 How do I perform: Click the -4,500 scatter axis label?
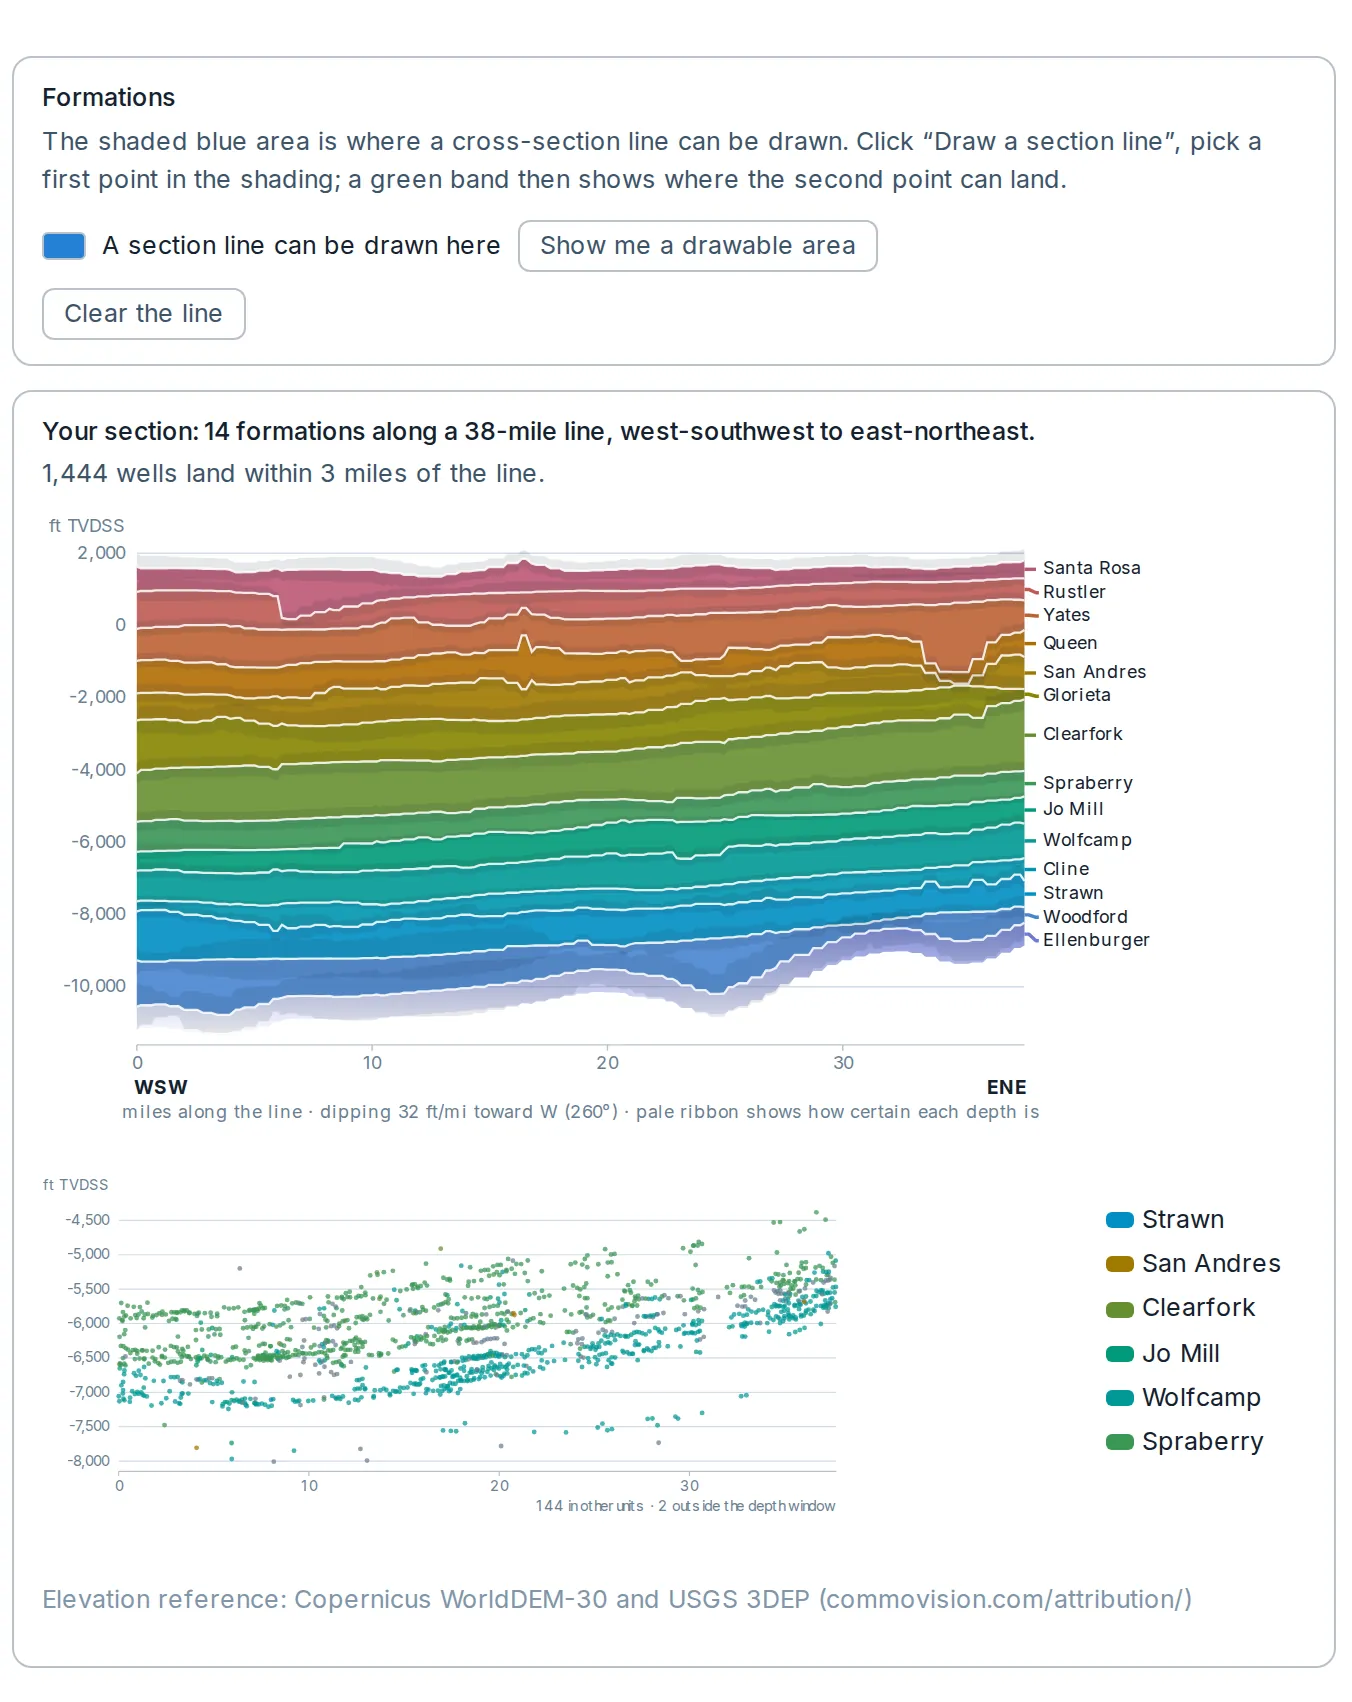pyautogui.click(x=88, y=1220)
